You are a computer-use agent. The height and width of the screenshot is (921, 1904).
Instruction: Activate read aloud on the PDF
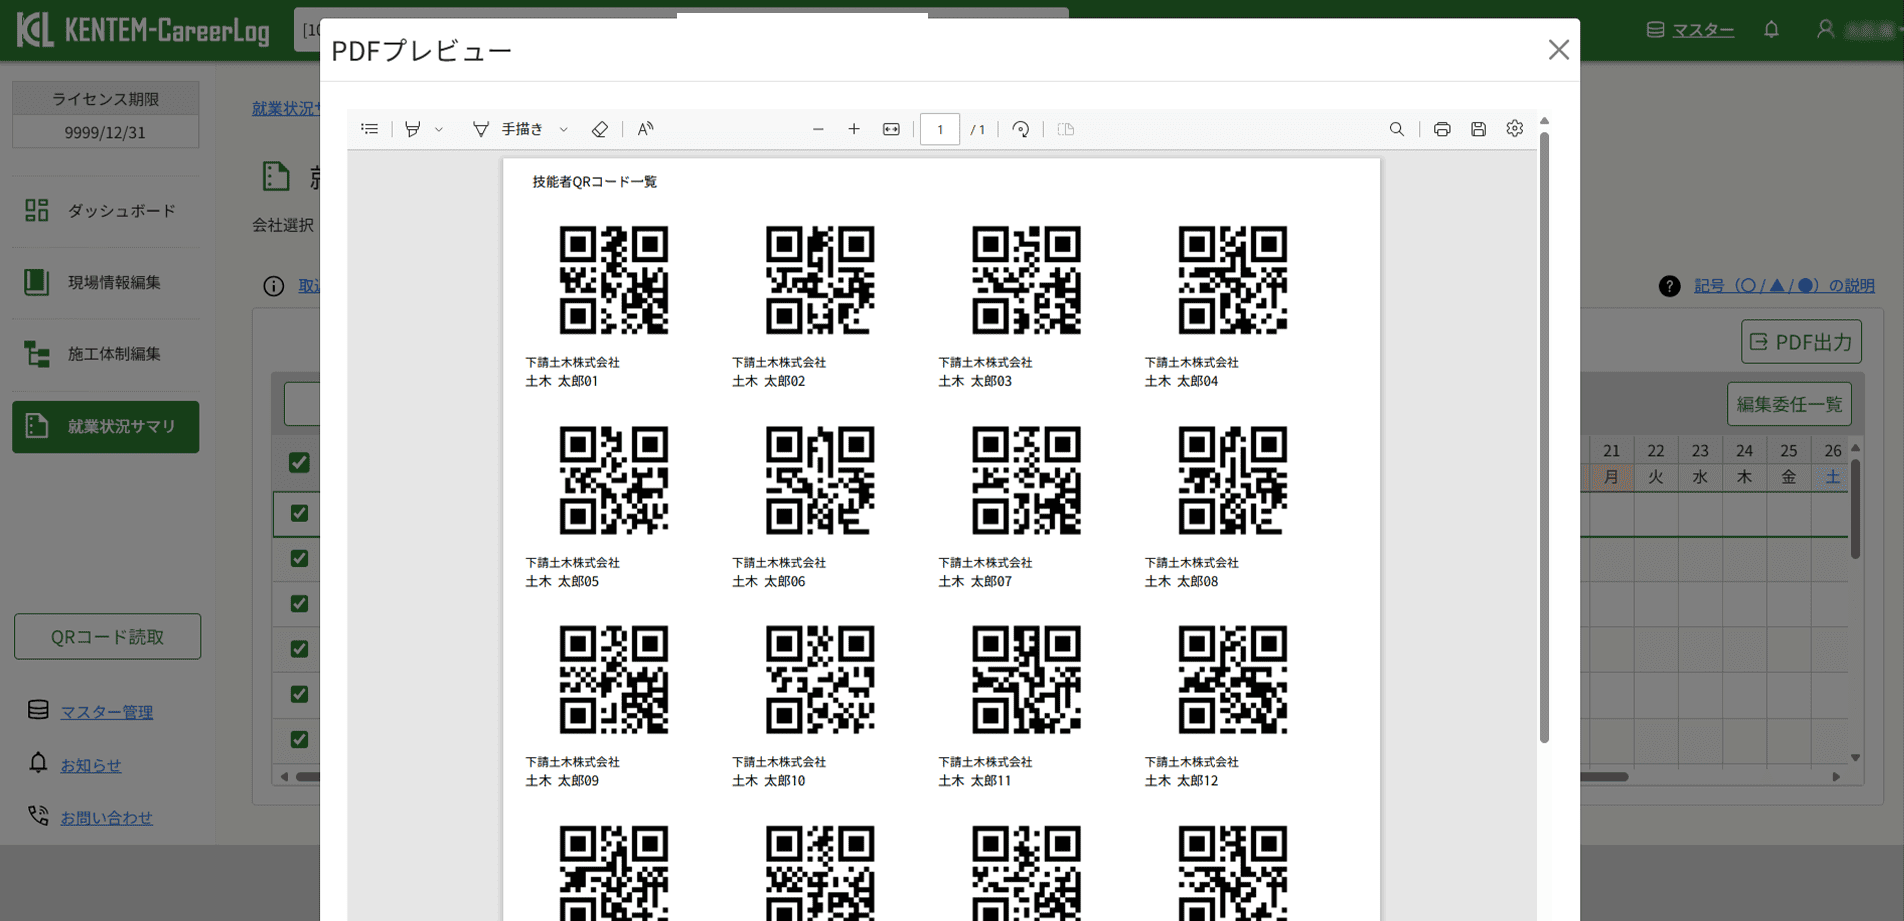pos(644,128)
